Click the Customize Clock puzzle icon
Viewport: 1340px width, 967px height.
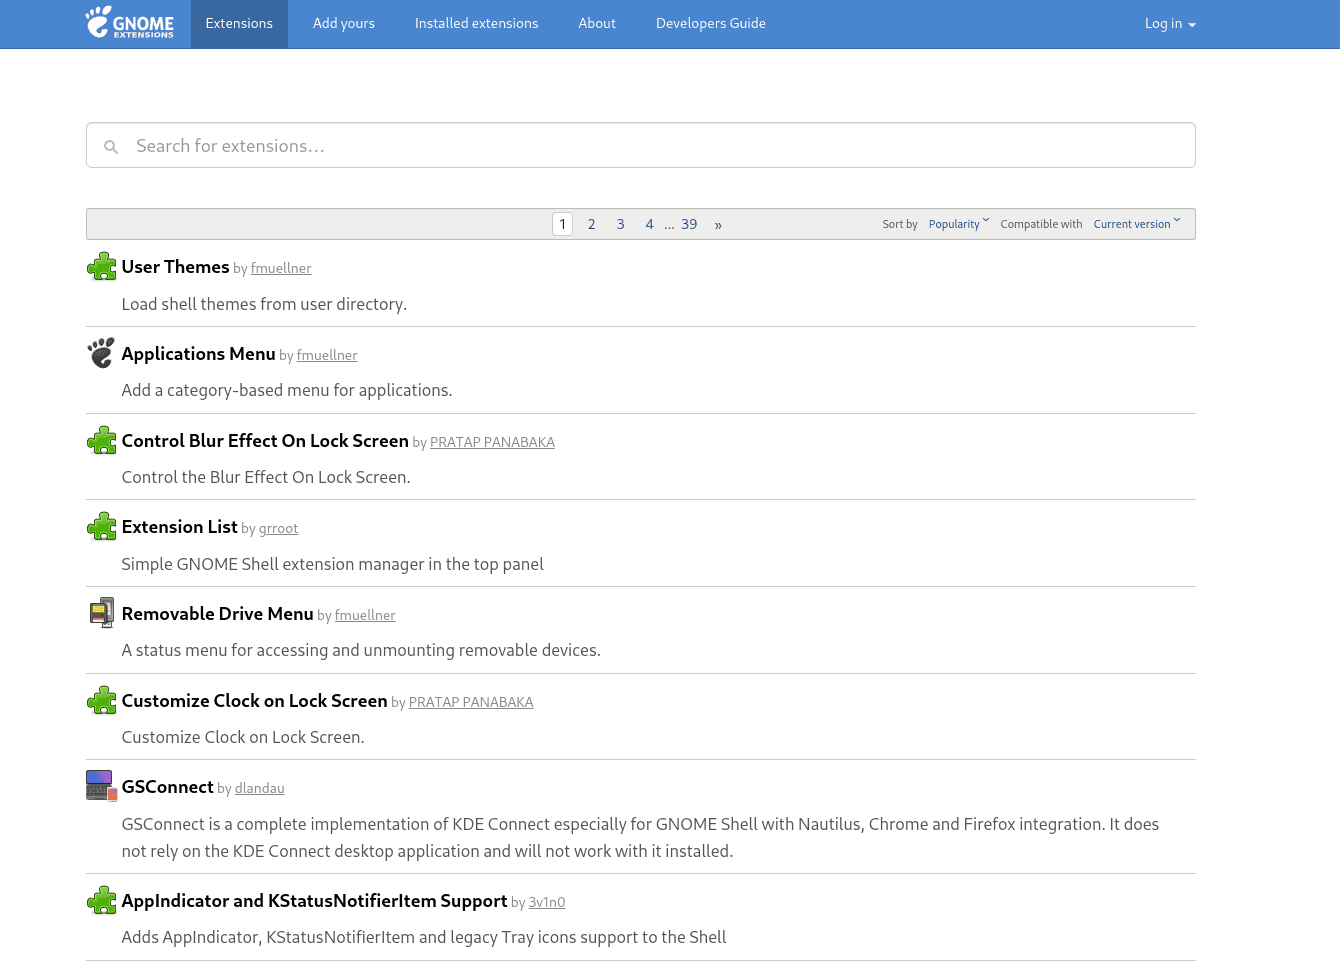101,700
